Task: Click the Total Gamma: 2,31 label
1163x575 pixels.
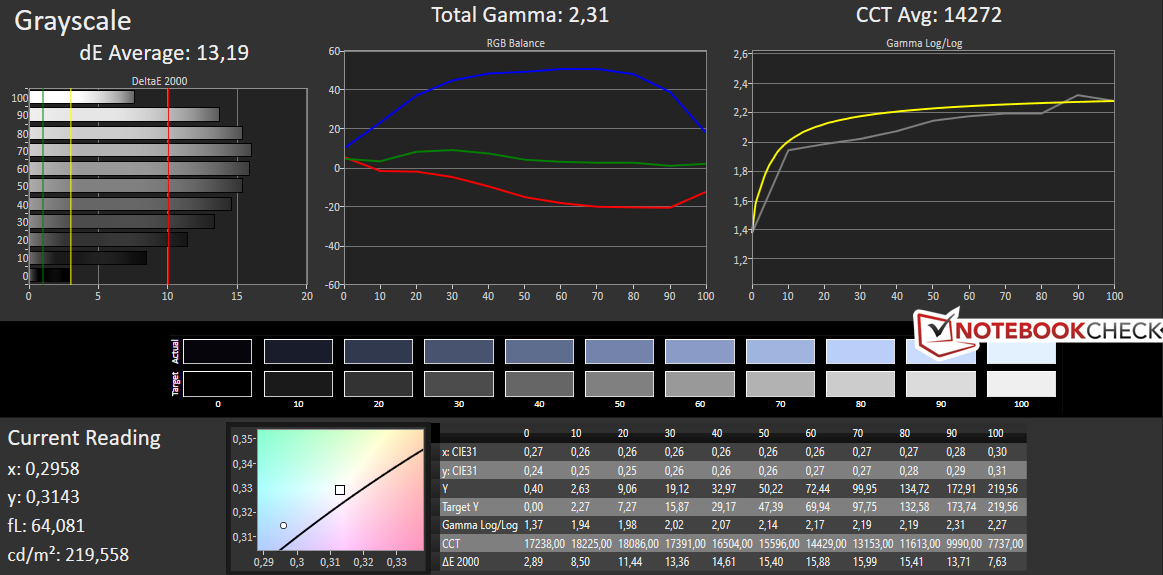Action: (x=521, y=15)
